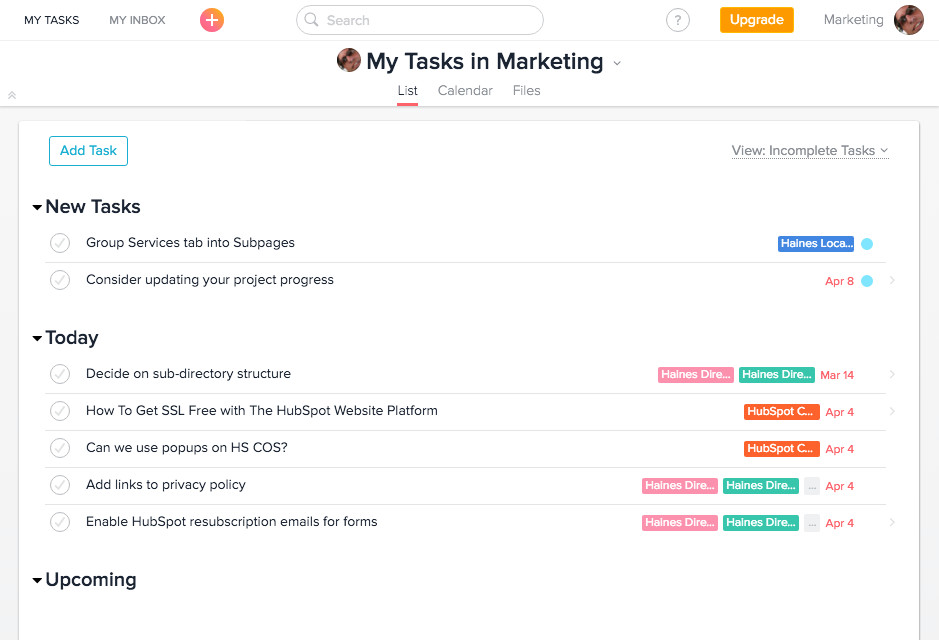Switch to the Calendar tab
This screenshot has width=939, height=640.
tap(465, 91)
